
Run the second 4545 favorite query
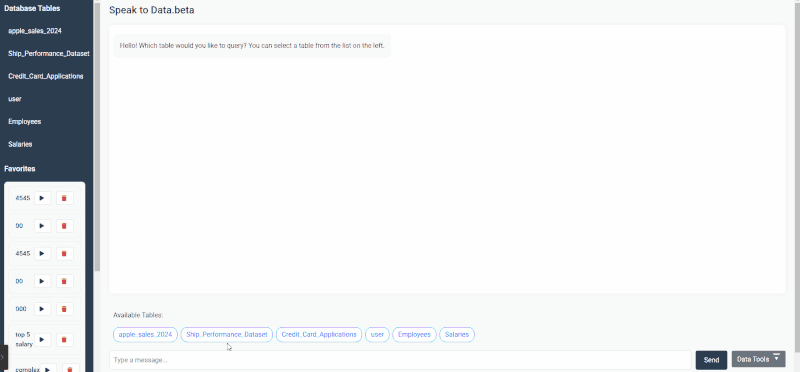click(x=42, y=253)
